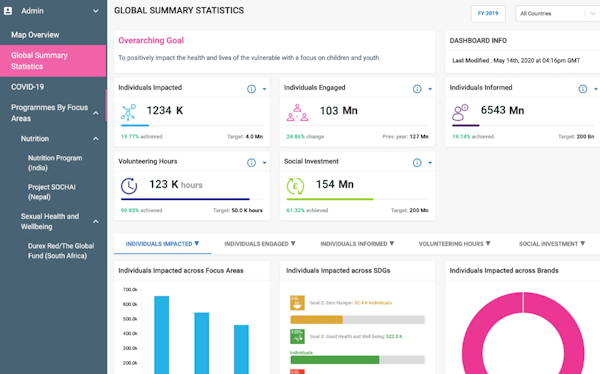Screen dimensions: 600x374
Task: Open info icon on Individuals Engaged card
Action: click(417, 89)
